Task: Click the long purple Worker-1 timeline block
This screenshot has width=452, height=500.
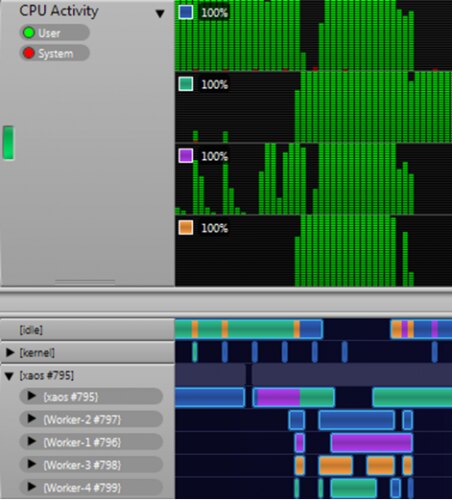Action: click(x=372, y=443)
